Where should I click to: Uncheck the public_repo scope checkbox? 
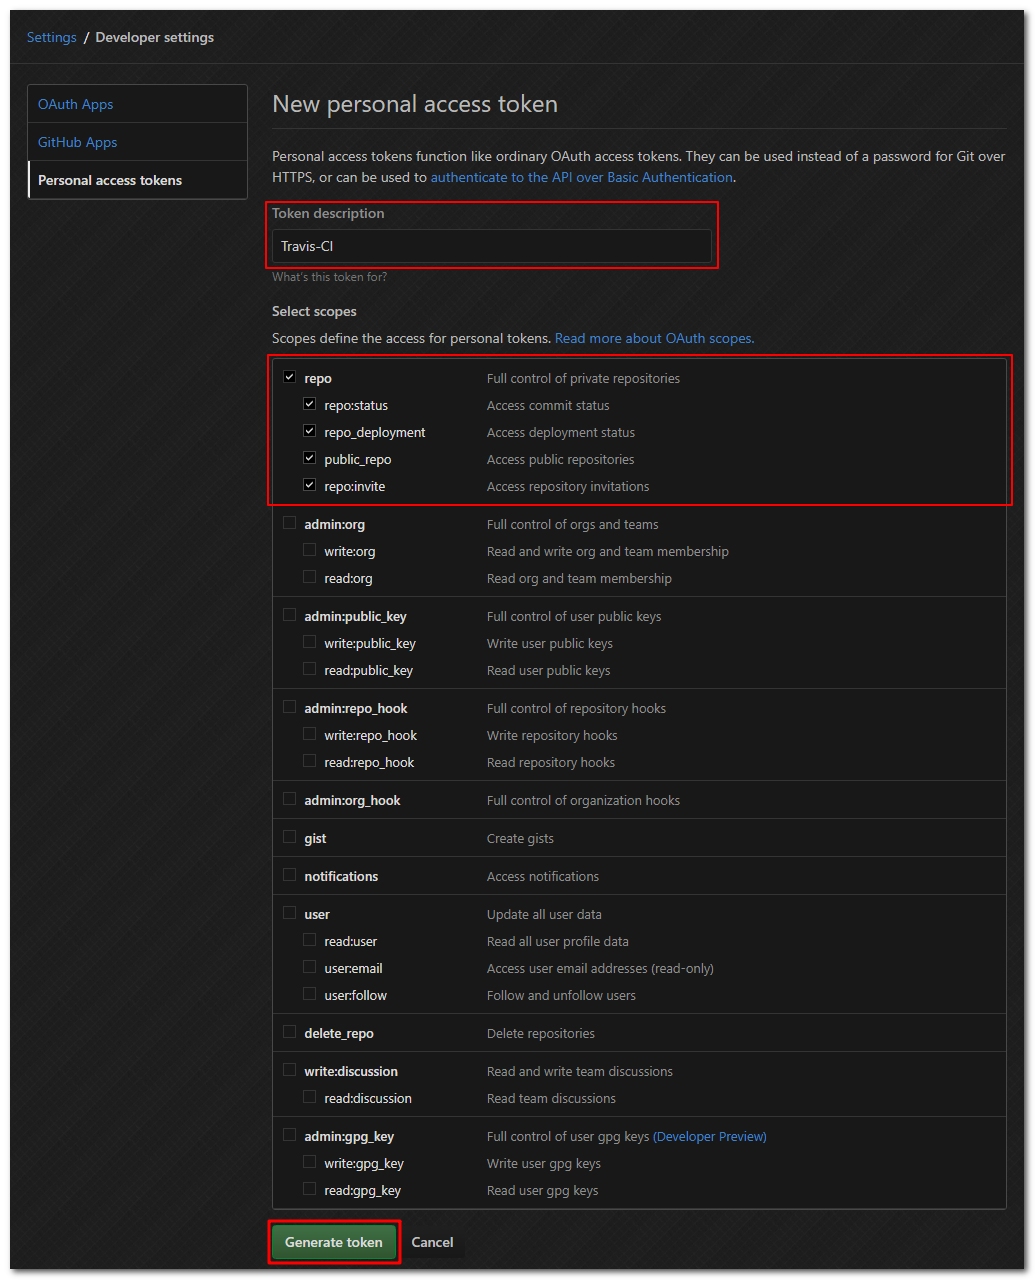tap(310, 458)
